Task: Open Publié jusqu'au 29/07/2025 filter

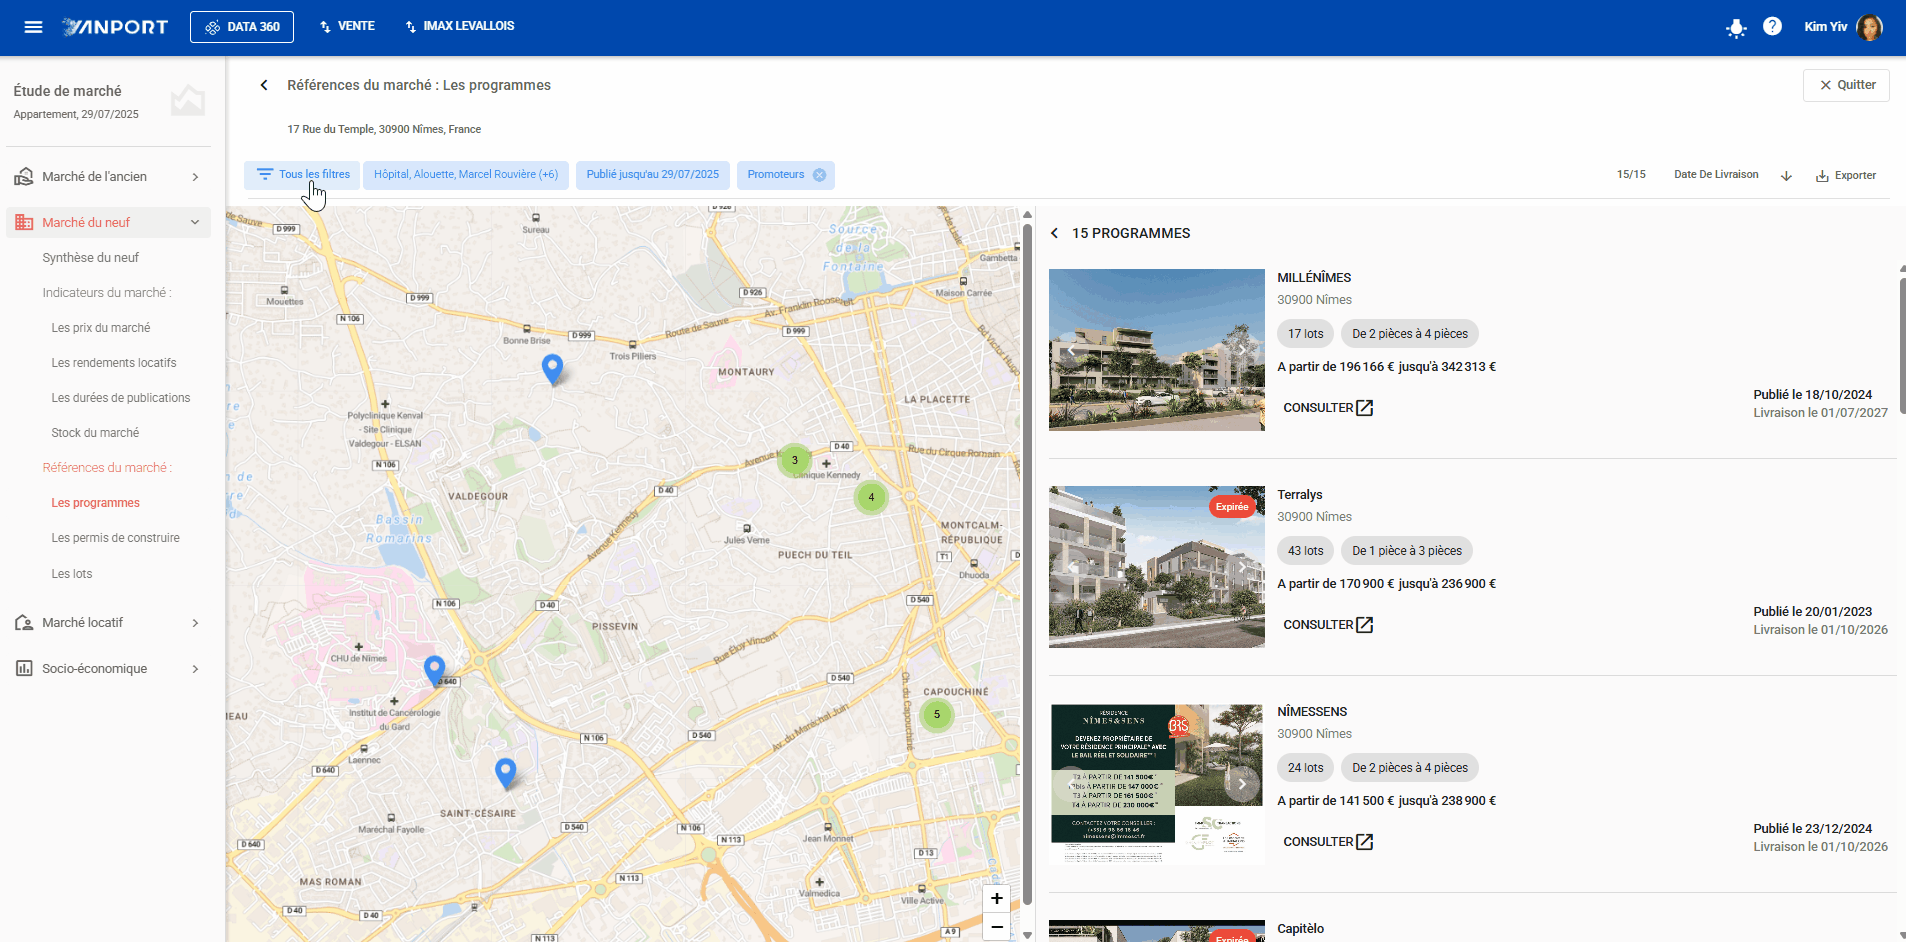Action: click(653, 175)
